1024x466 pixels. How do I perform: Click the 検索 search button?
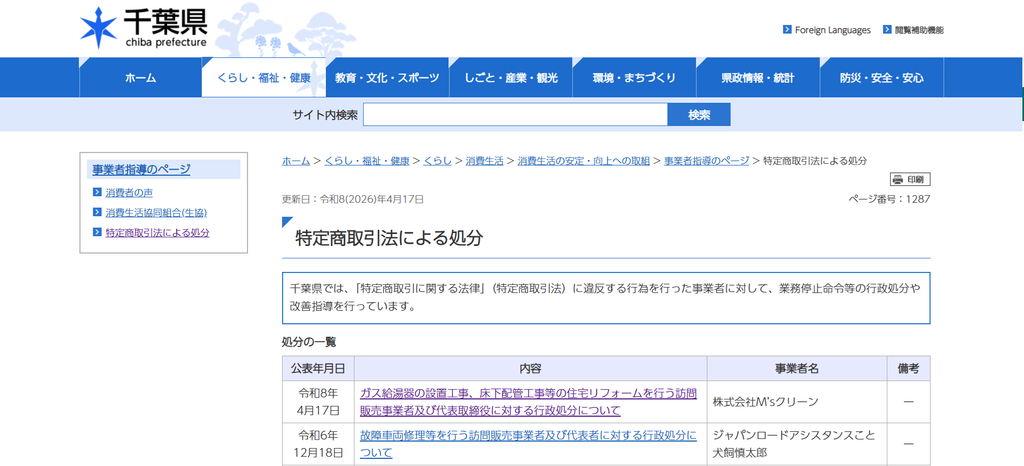699,115
